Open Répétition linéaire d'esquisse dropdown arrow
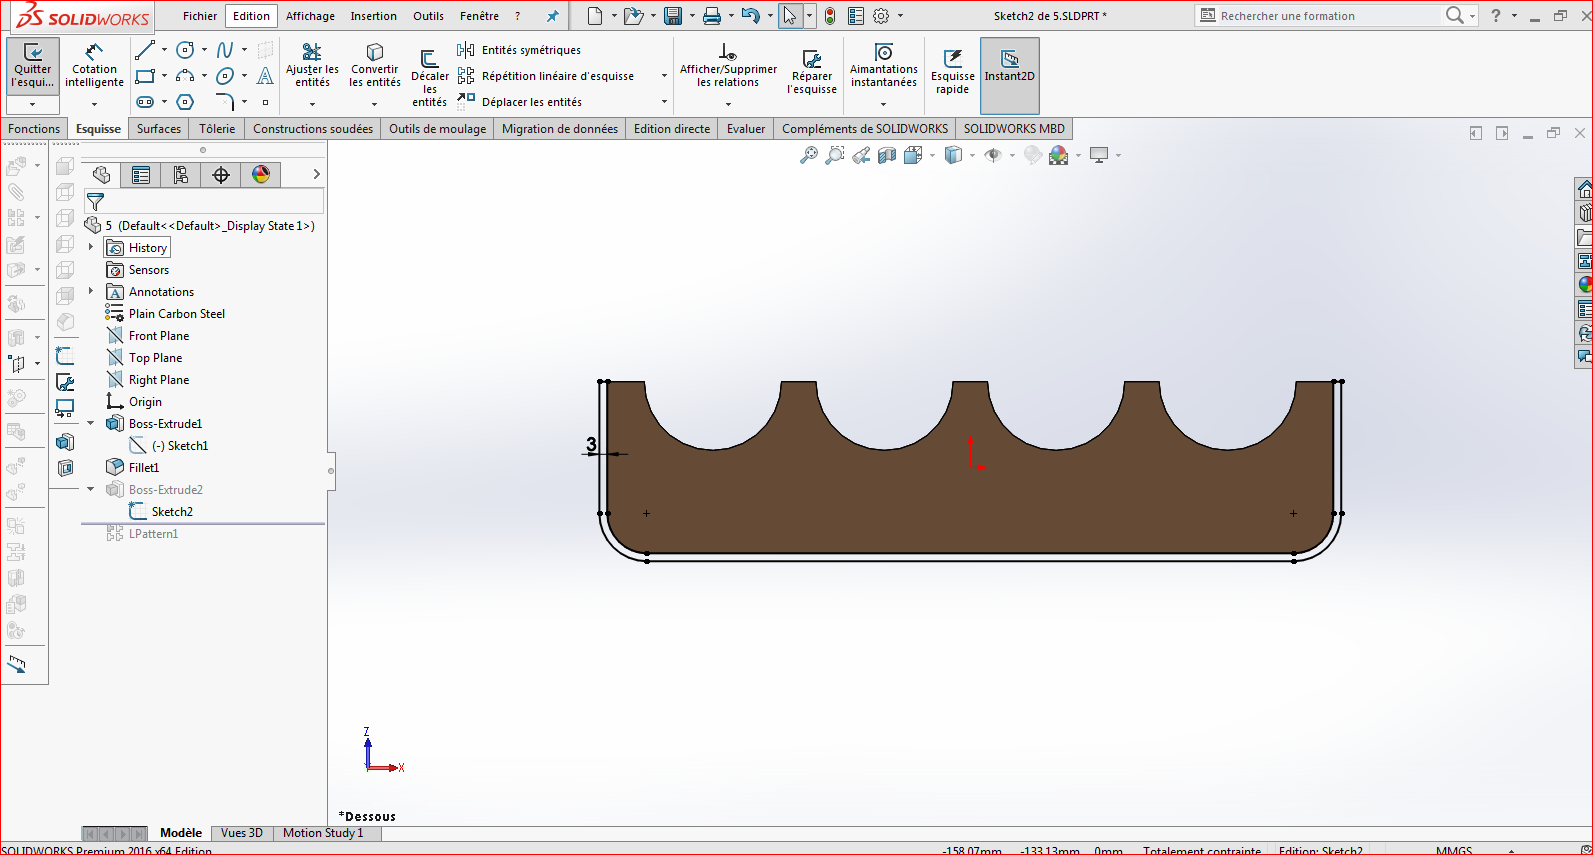The image size is (1593, 855). pyautogui.click(x=664, y=76)
